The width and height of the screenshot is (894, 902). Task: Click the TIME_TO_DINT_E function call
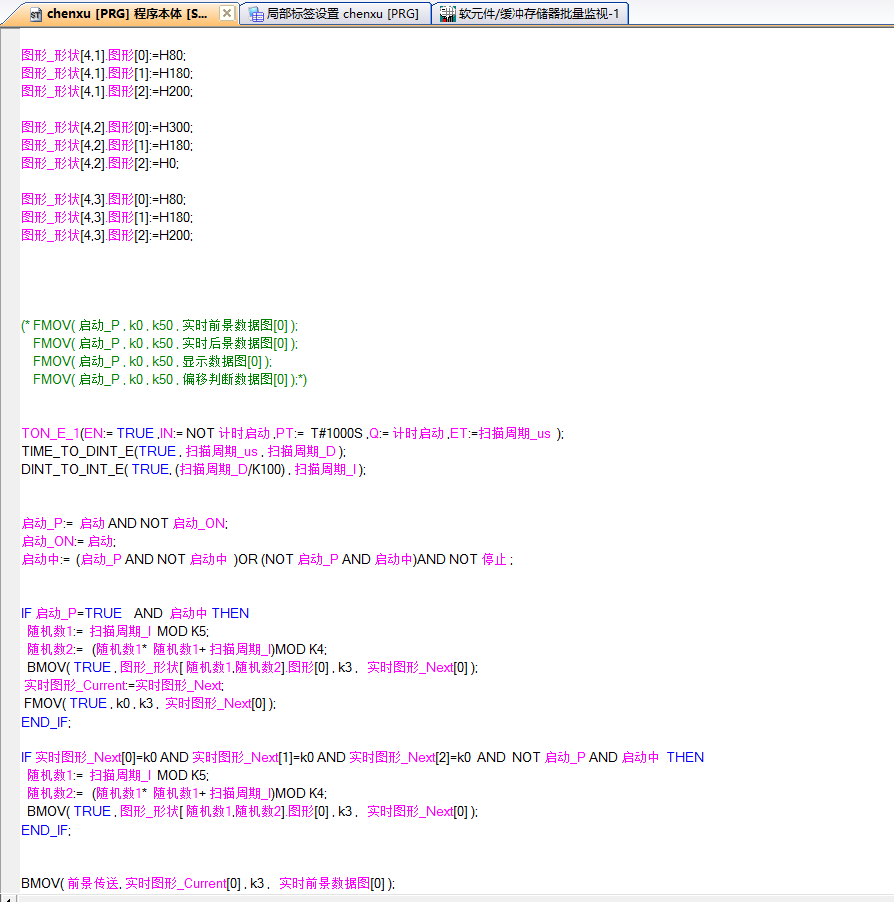pos(77,451)
